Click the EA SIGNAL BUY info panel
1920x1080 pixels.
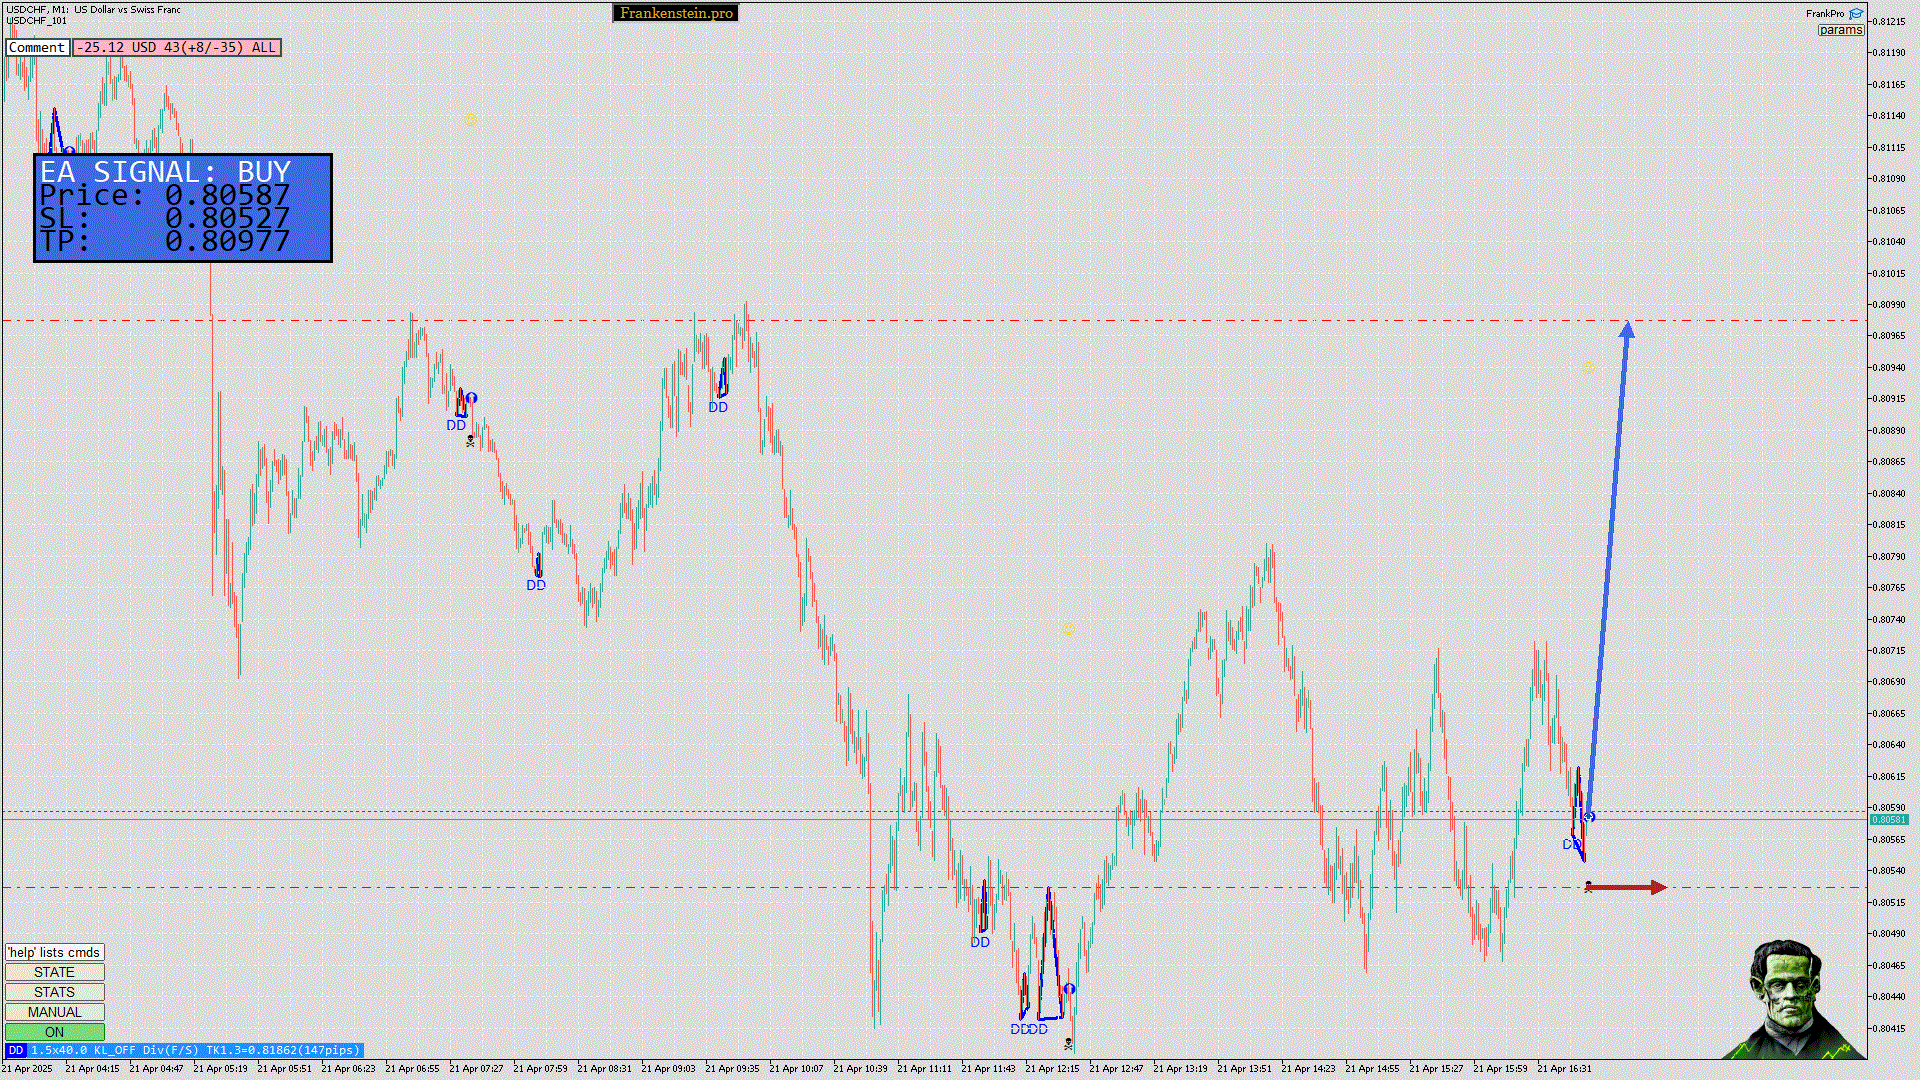183,208
